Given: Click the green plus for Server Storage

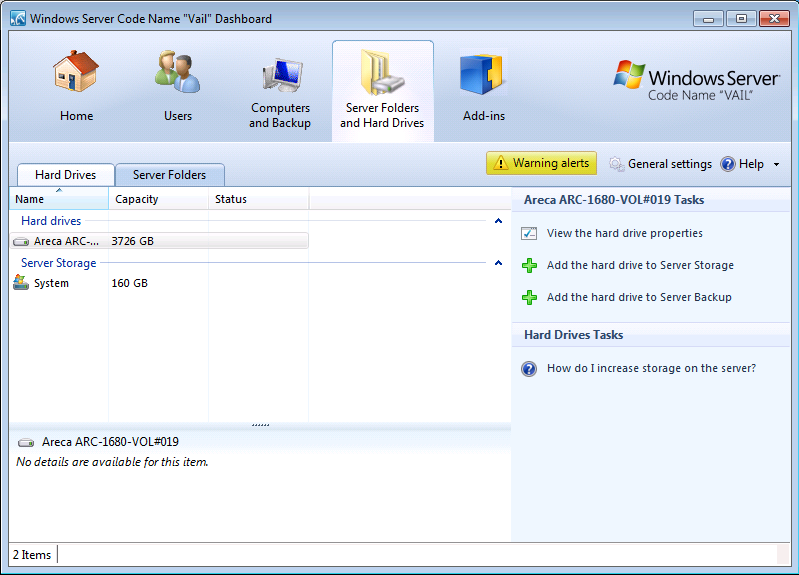Looking at the screenshot, I should [530, 266].
